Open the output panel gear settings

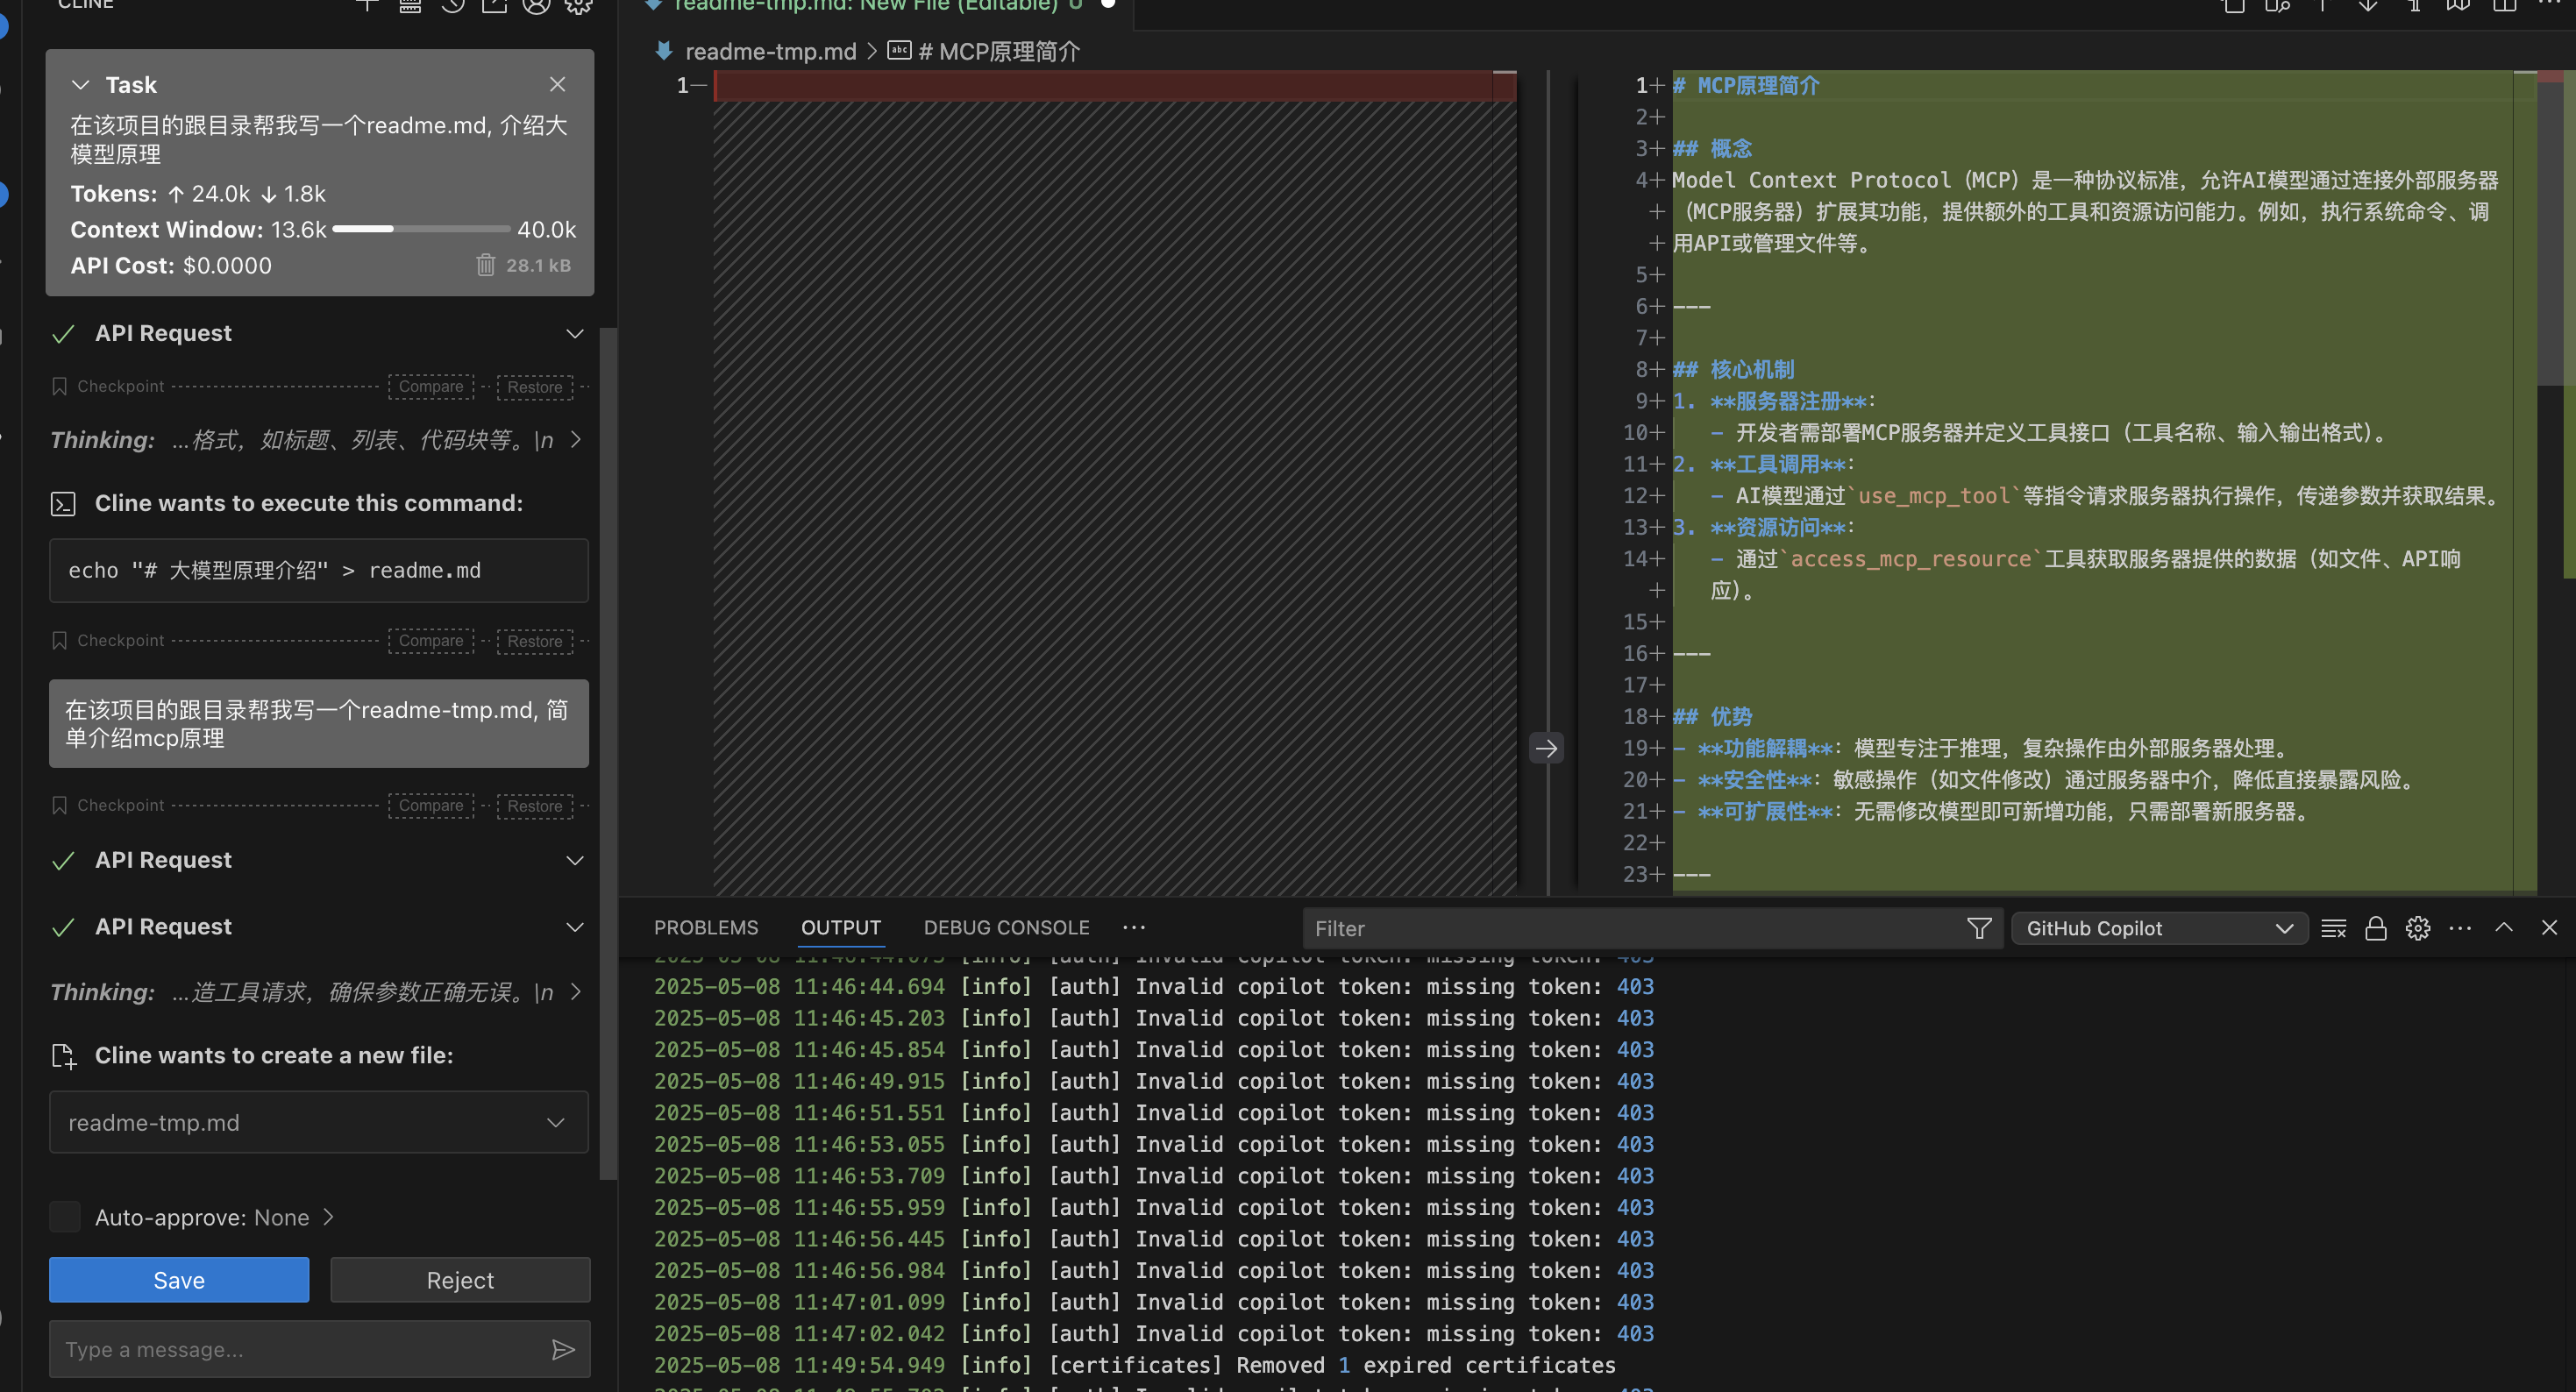click(x=2417, y=928)
